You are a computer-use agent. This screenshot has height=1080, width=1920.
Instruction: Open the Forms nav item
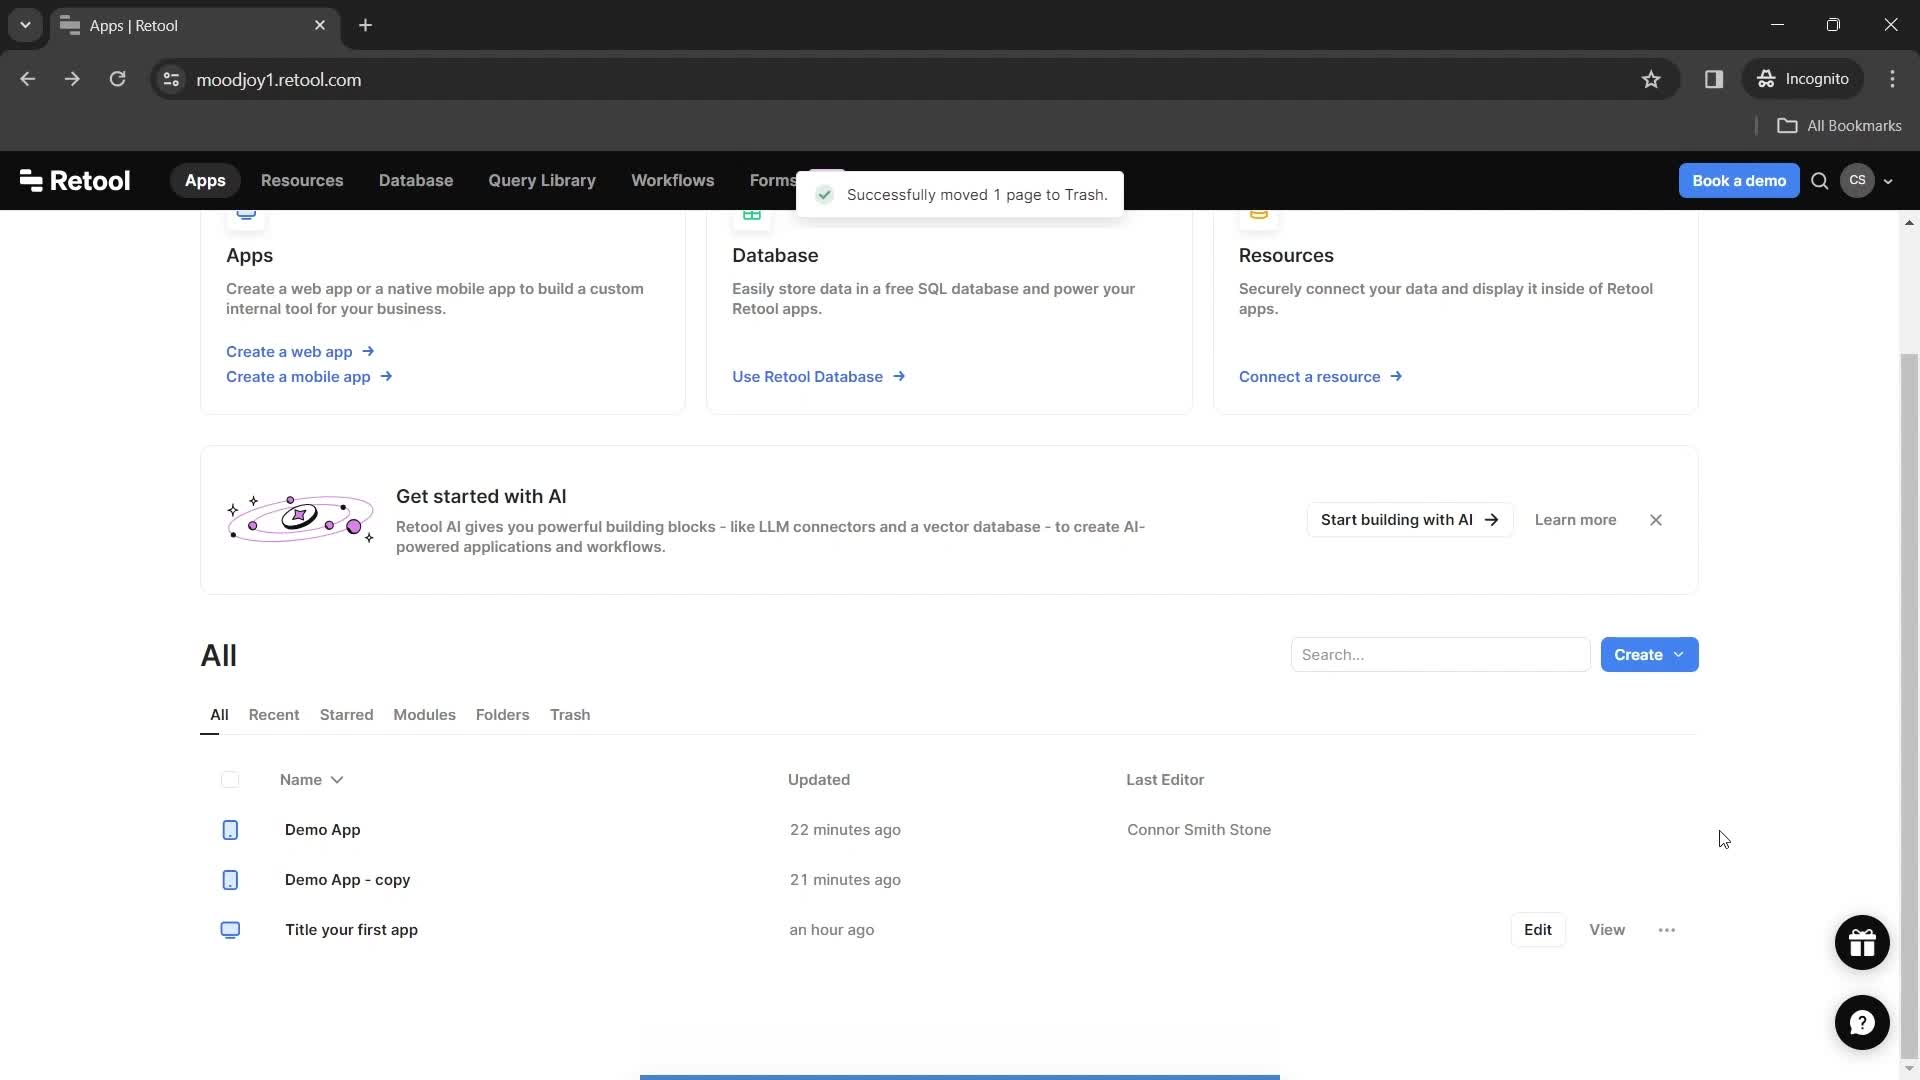pos(772,181)
